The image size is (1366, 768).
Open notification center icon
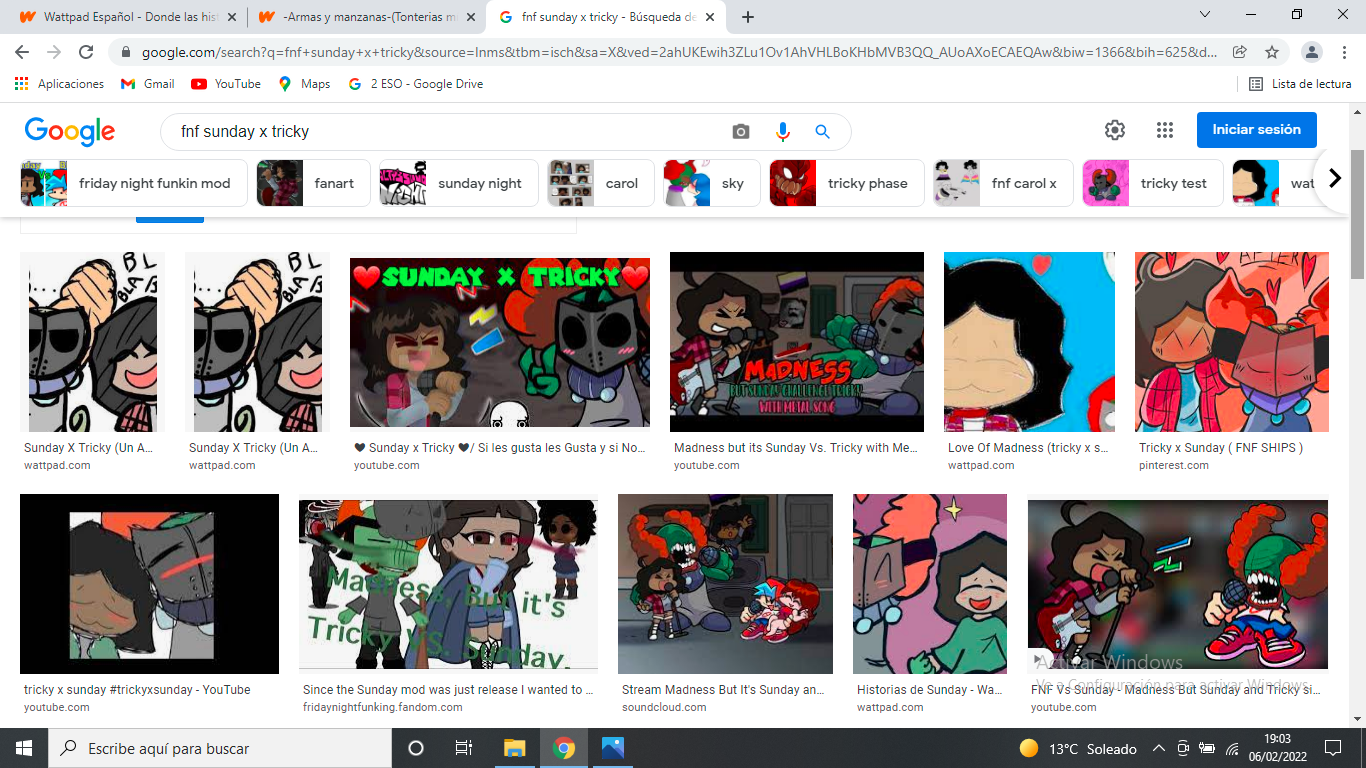(x=1333, y=748)
